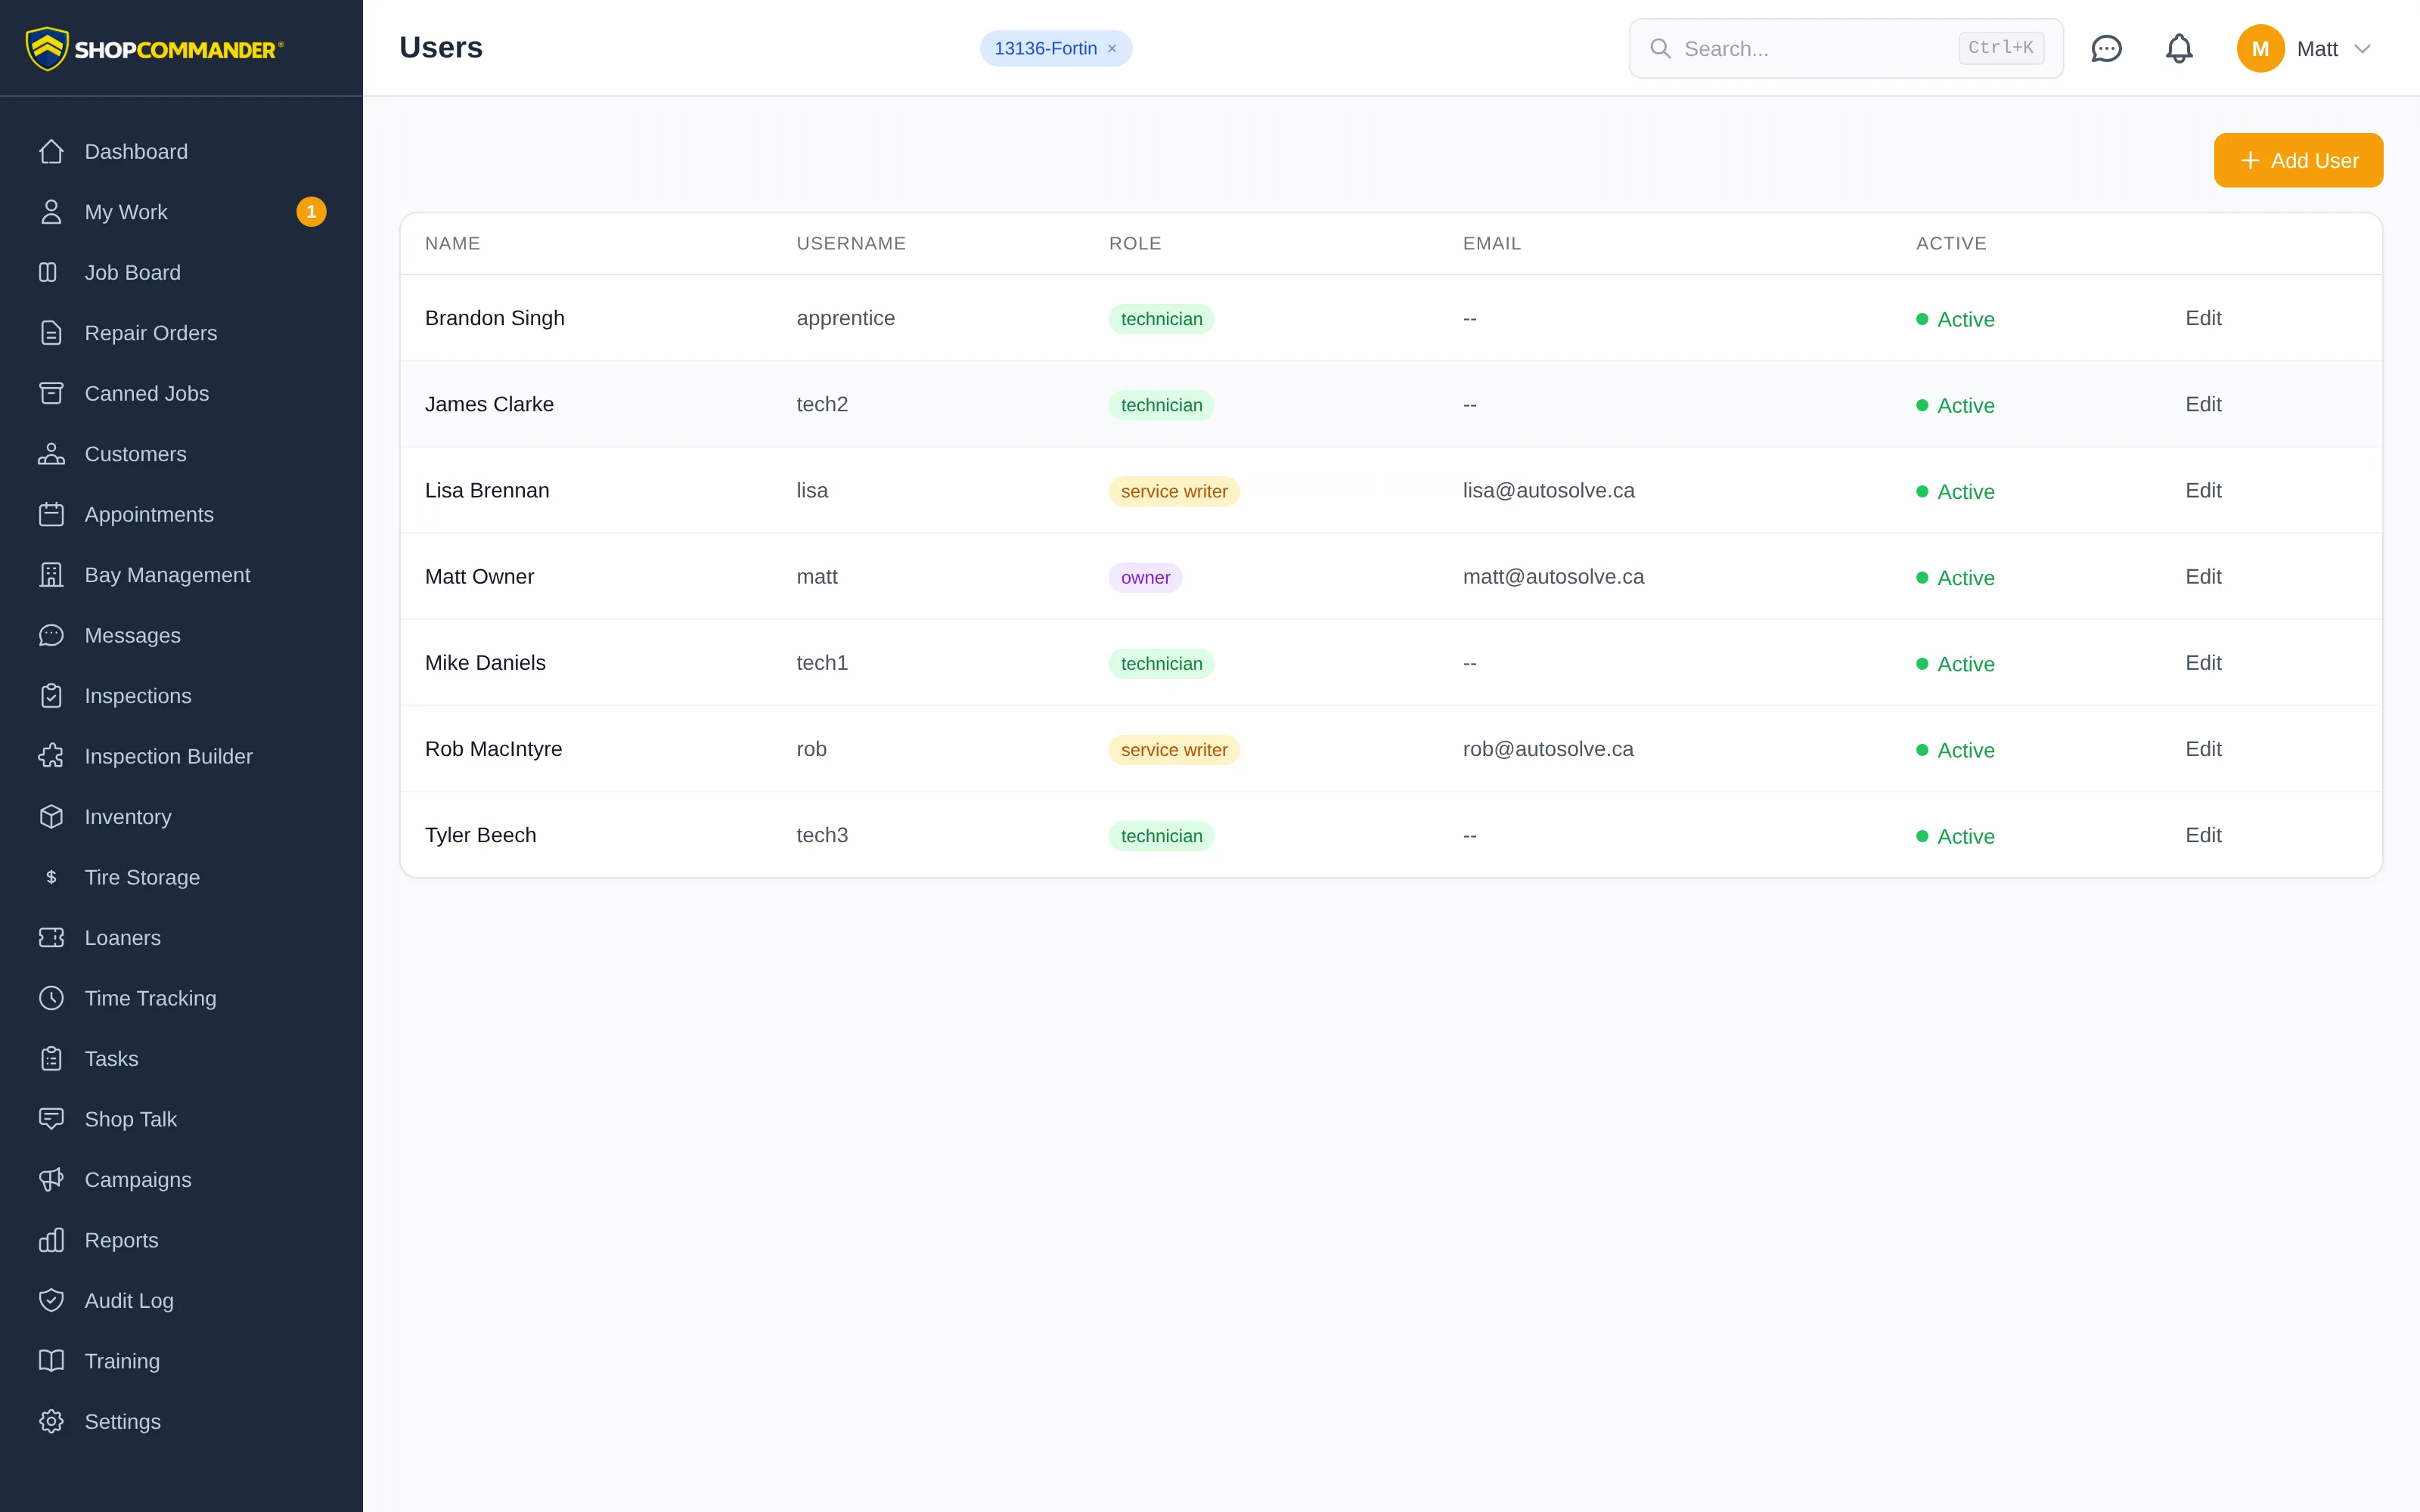Click the Settings gear icon
This screenshot has height=1512, width=2420.
[51, 1422]
